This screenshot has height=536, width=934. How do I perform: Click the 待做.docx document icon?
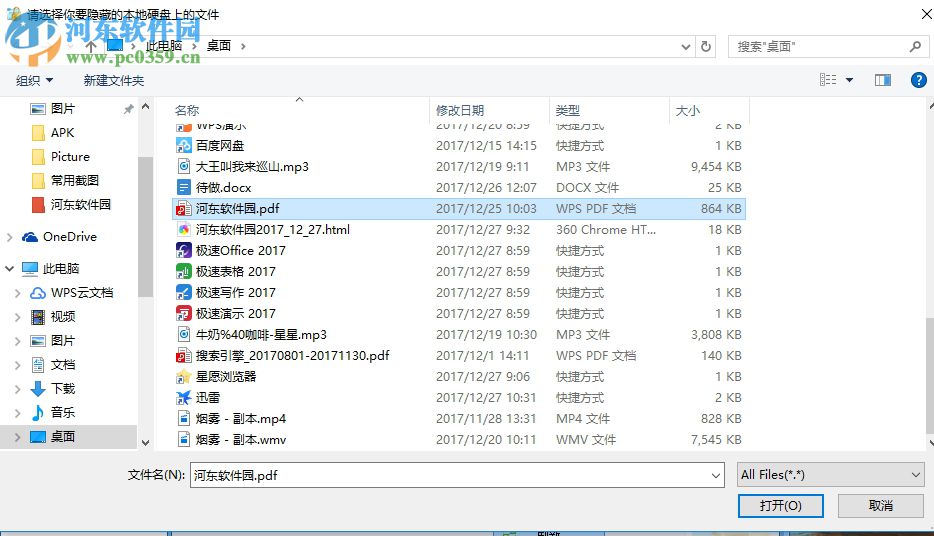(x=183, y=187)
